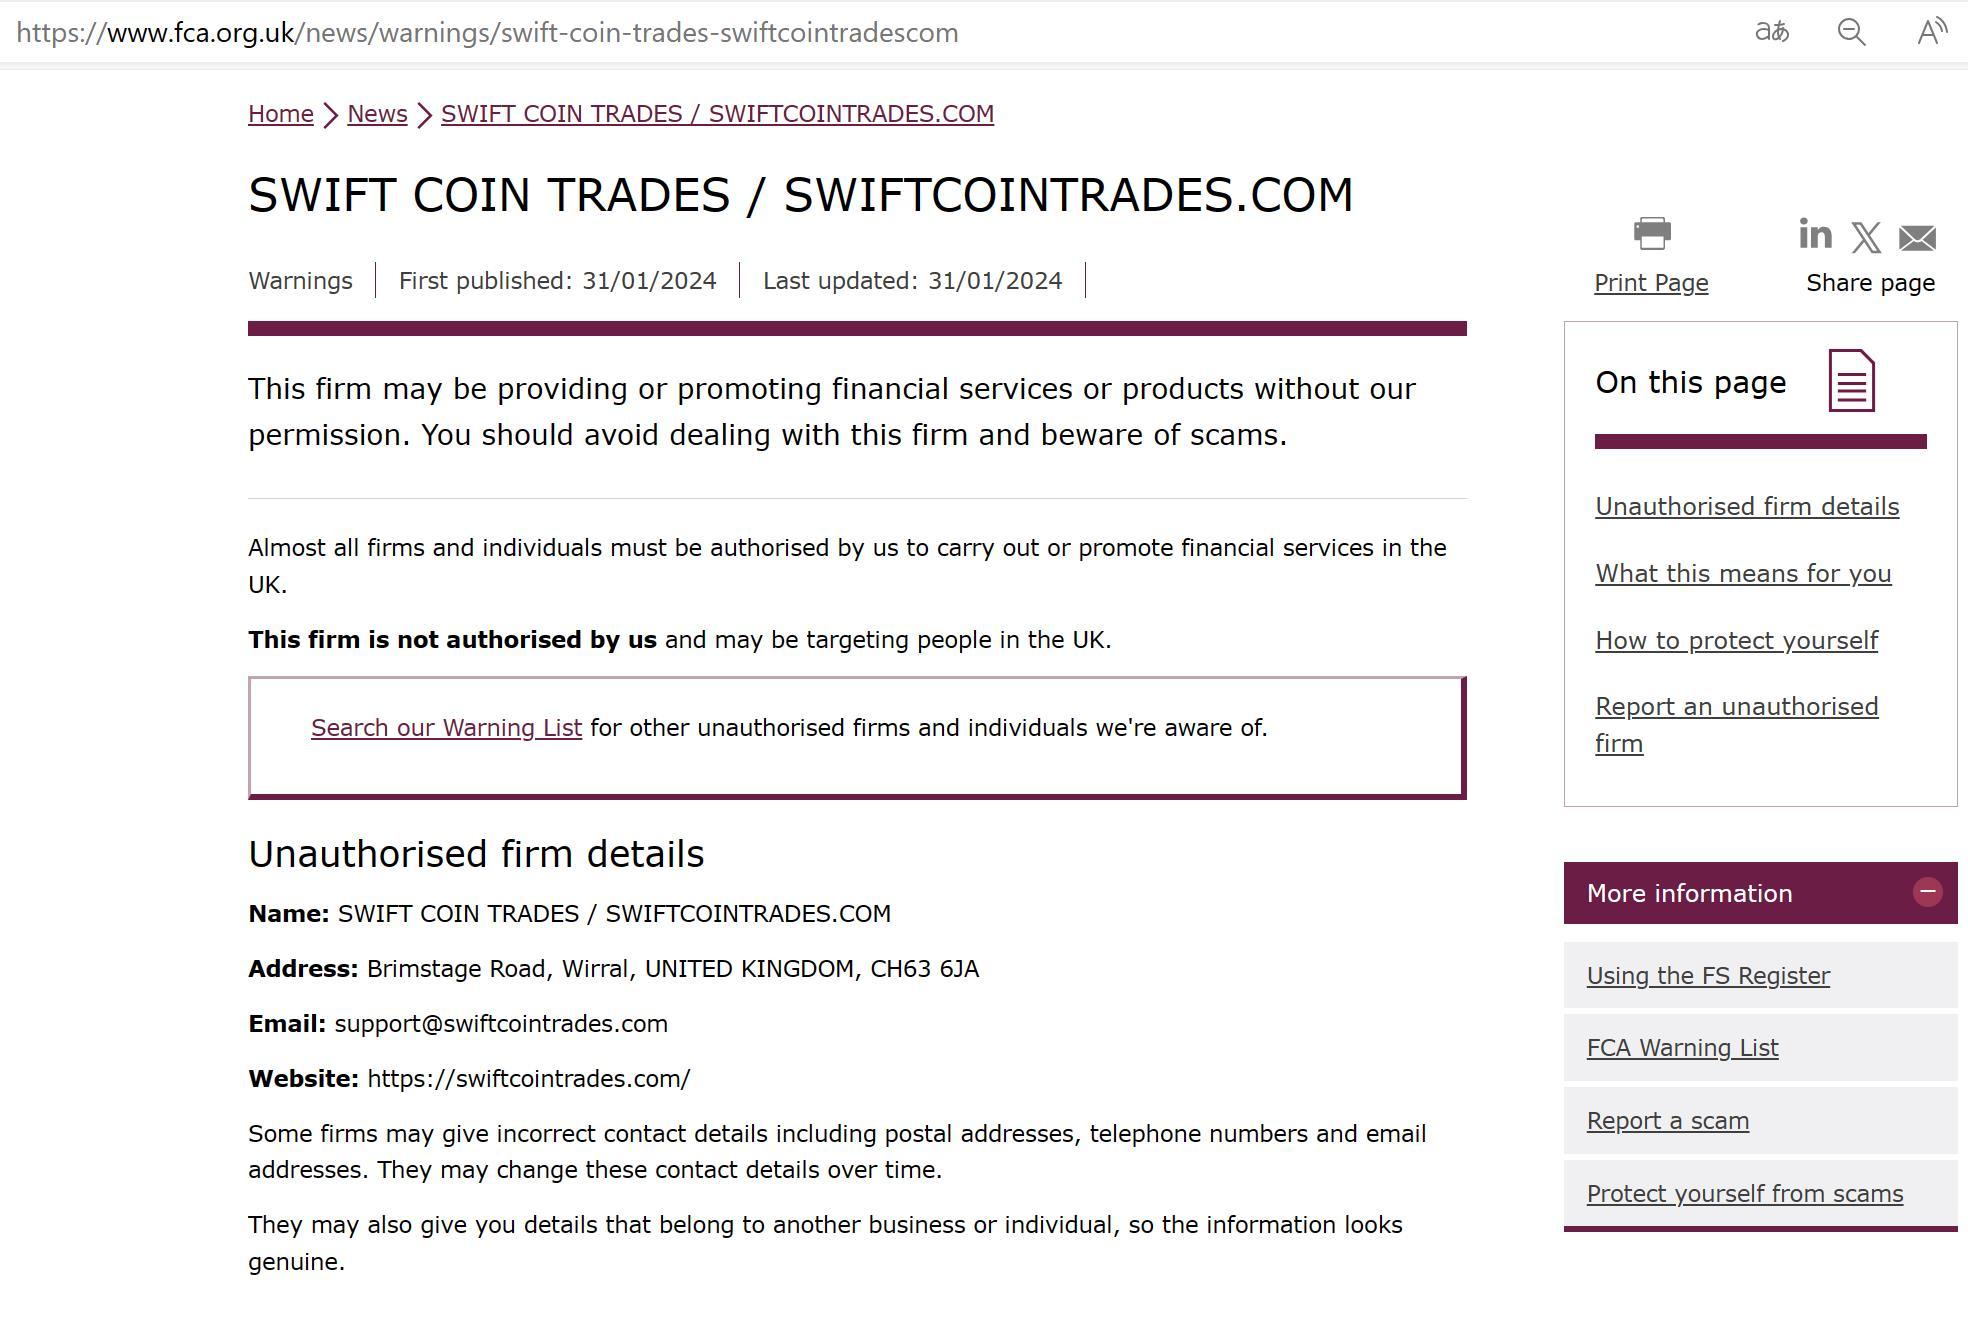Open Report a scam link

click(x=1667, y=1121)
